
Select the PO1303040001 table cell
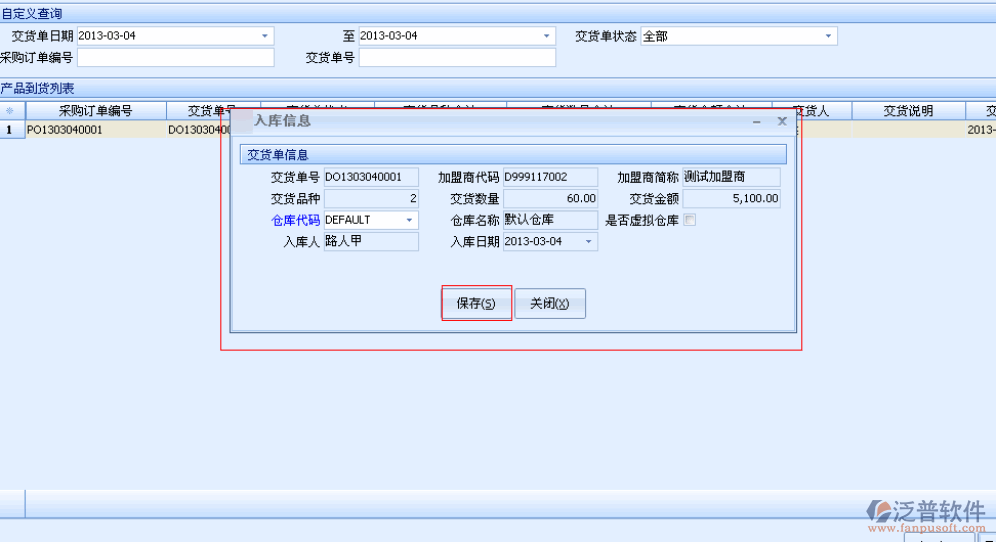coord(96,130)
